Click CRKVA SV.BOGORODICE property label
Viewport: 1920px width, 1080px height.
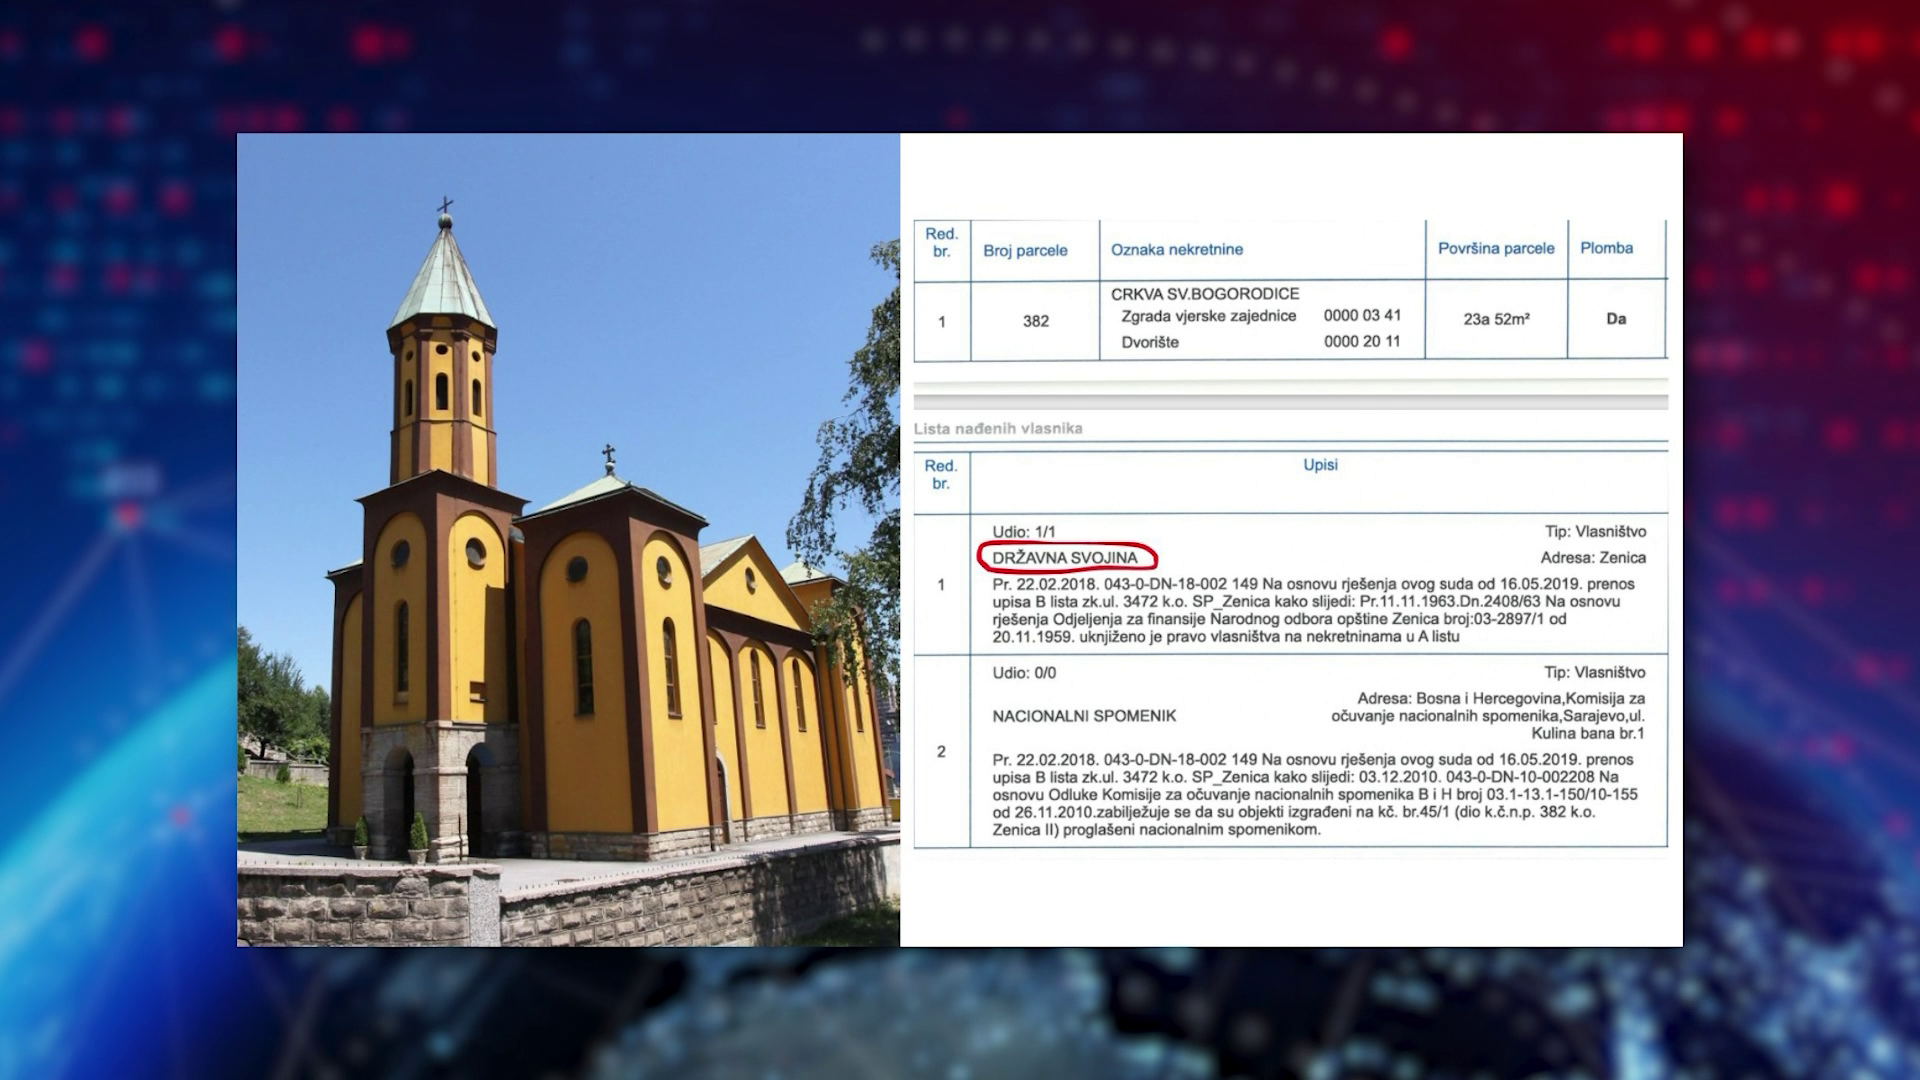click(1205, 294)
